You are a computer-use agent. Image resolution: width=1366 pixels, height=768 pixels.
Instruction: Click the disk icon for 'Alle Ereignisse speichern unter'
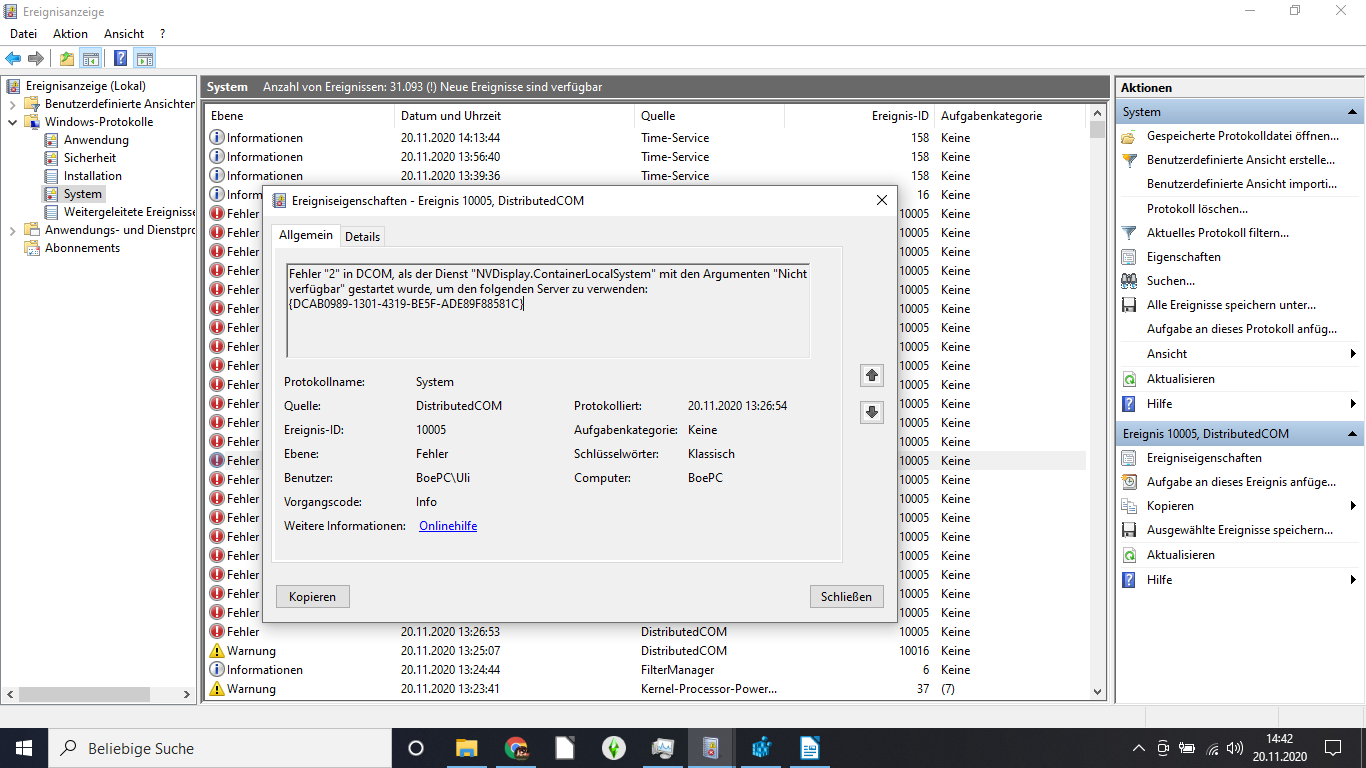coord(1129,305)
